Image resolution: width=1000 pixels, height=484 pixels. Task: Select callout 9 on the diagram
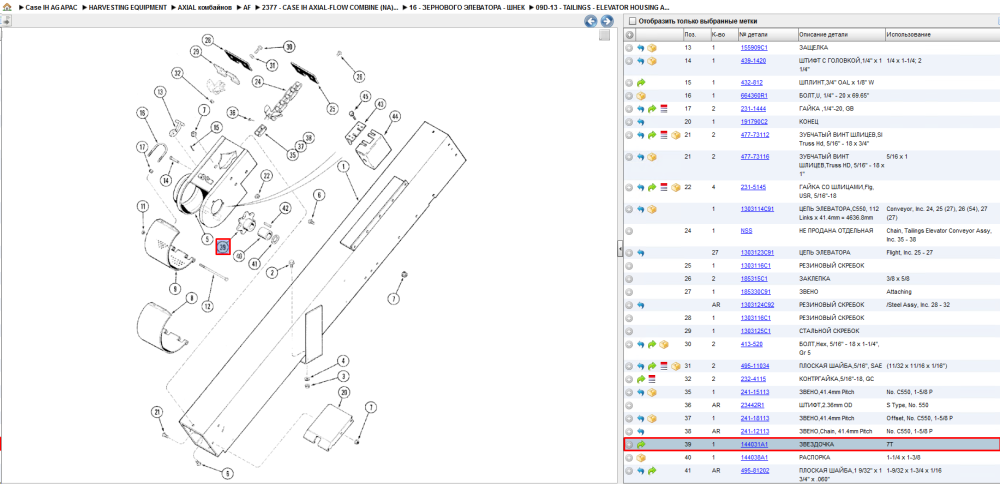tap(174, 289)
